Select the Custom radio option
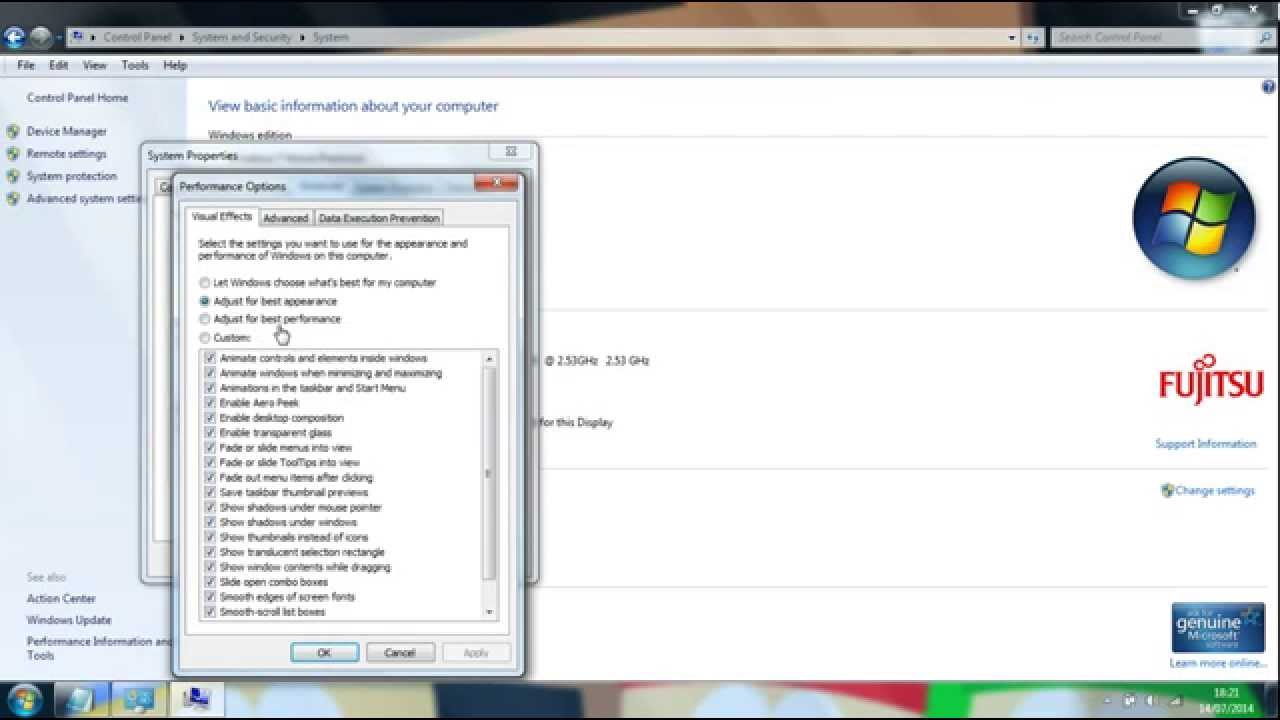Image resolution: width=1280 pixels, height=720 pixels. [205, 337]
